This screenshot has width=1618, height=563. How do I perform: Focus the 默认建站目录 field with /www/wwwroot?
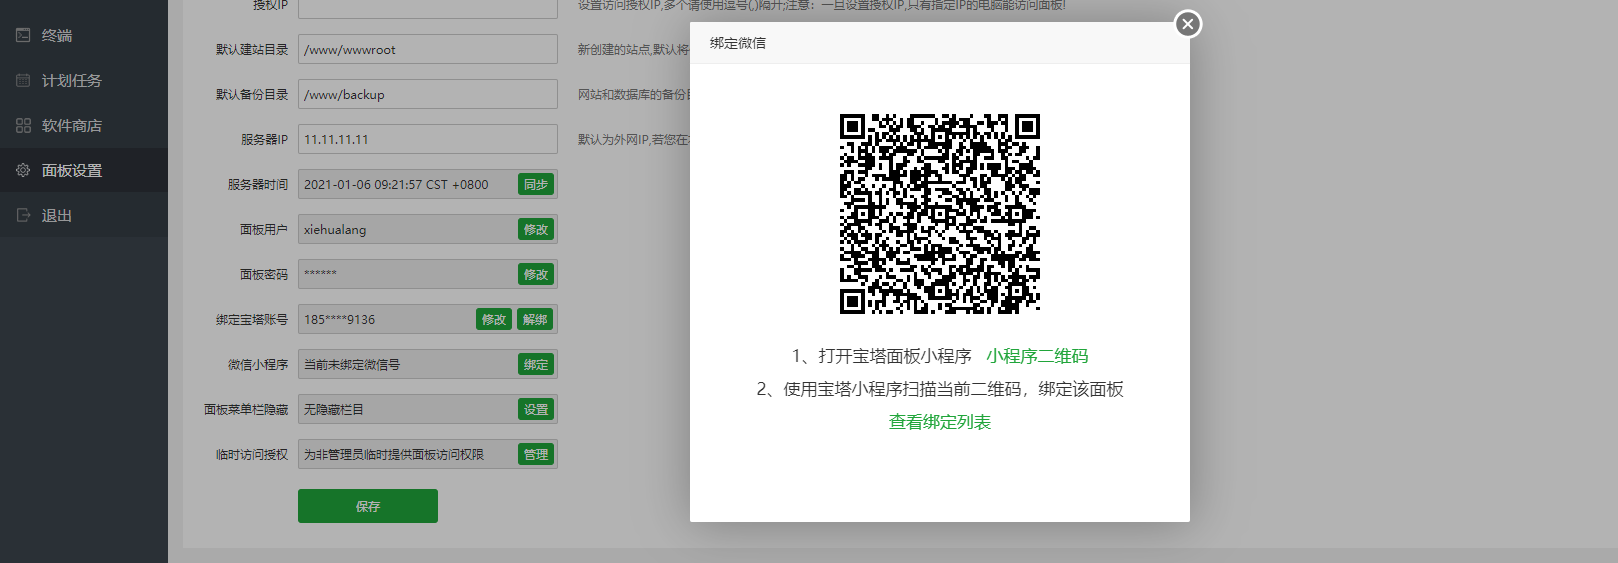coord(428,49)
